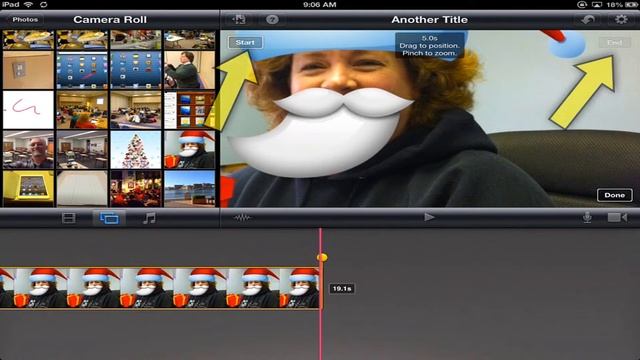Toggle audio waveforms display
The width and height of the screenshot is (640, 360).
coord(242,218)
